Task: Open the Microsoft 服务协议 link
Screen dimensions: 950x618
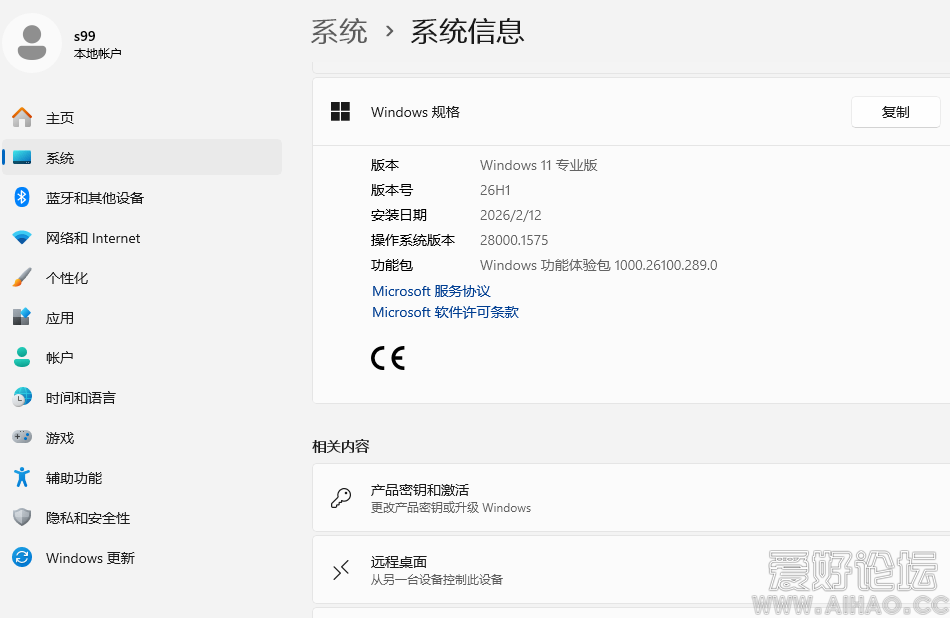Action: coord(431,291)
